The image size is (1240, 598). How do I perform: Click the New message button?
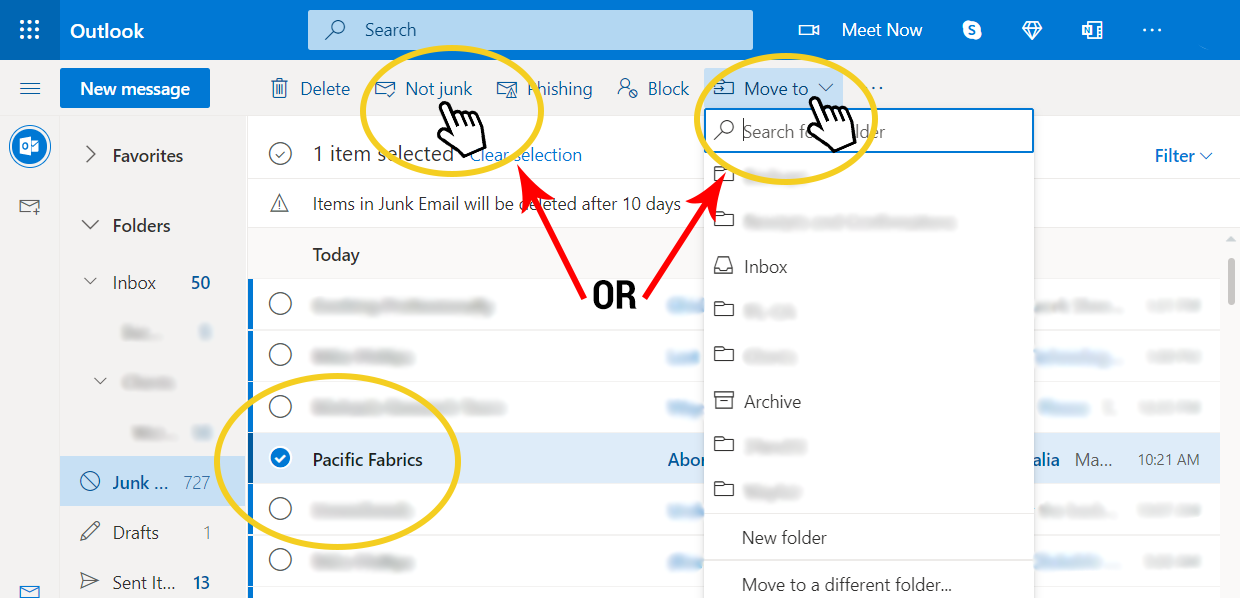134,88
